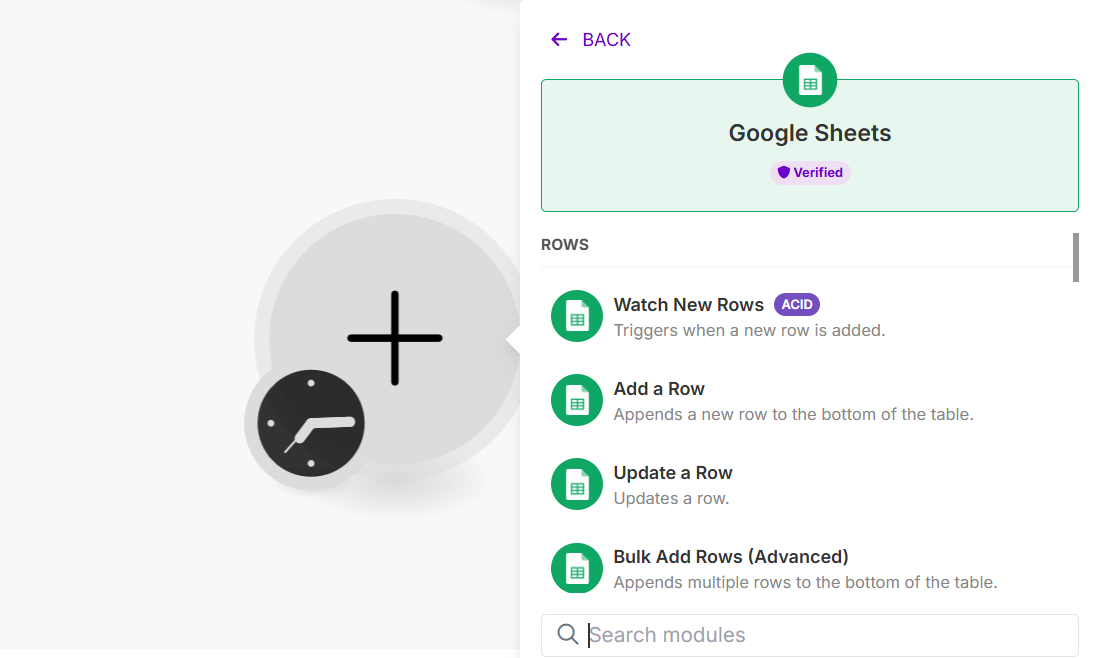The height and width of the screenshot is (658, 1093).
Task: Click the ROWS section heading
Action: coord(565,245)
